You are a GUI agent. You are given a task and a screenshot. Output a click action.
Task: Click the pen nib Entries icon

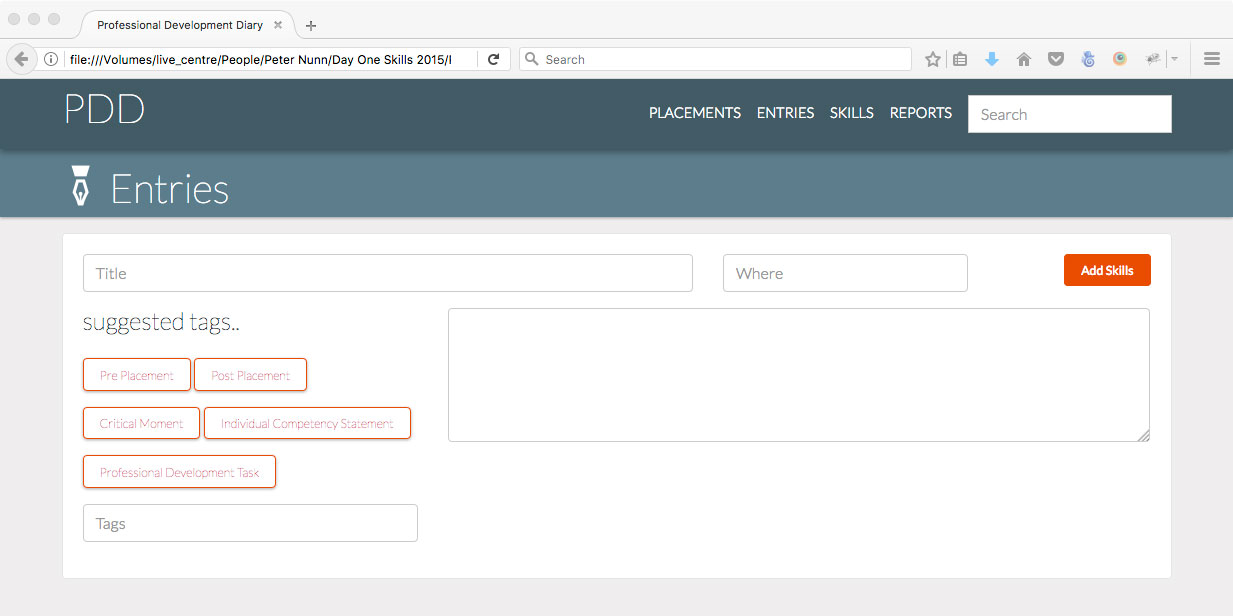click(x=81, y=185)
